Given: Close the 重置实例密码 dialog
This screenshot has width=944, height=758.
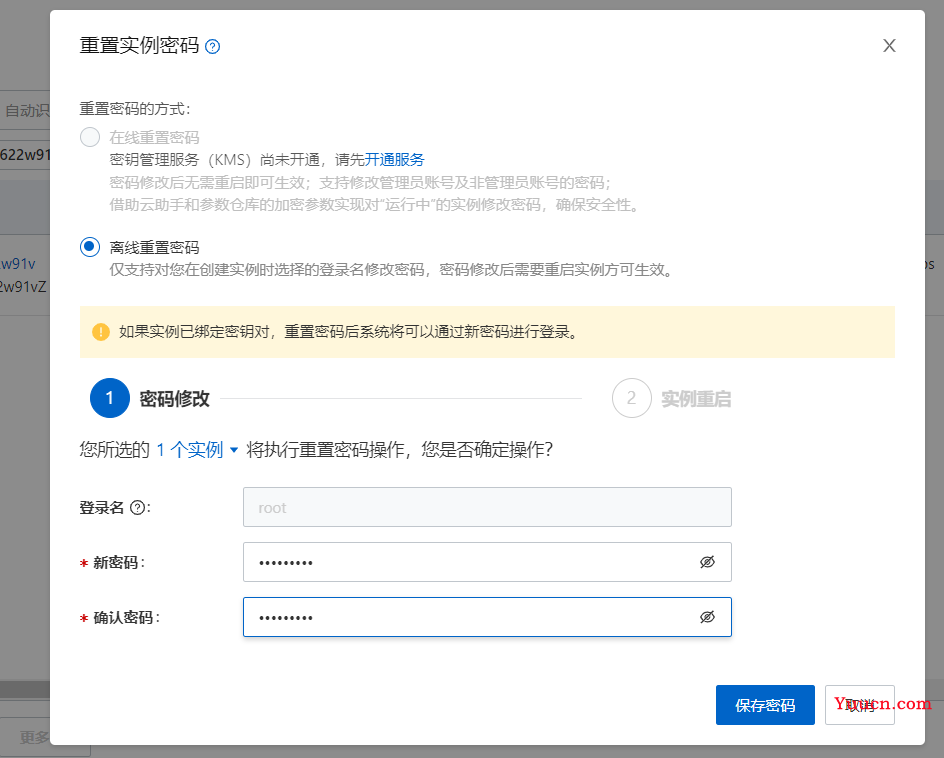Looking at the screenshot, I should (889, 46).
